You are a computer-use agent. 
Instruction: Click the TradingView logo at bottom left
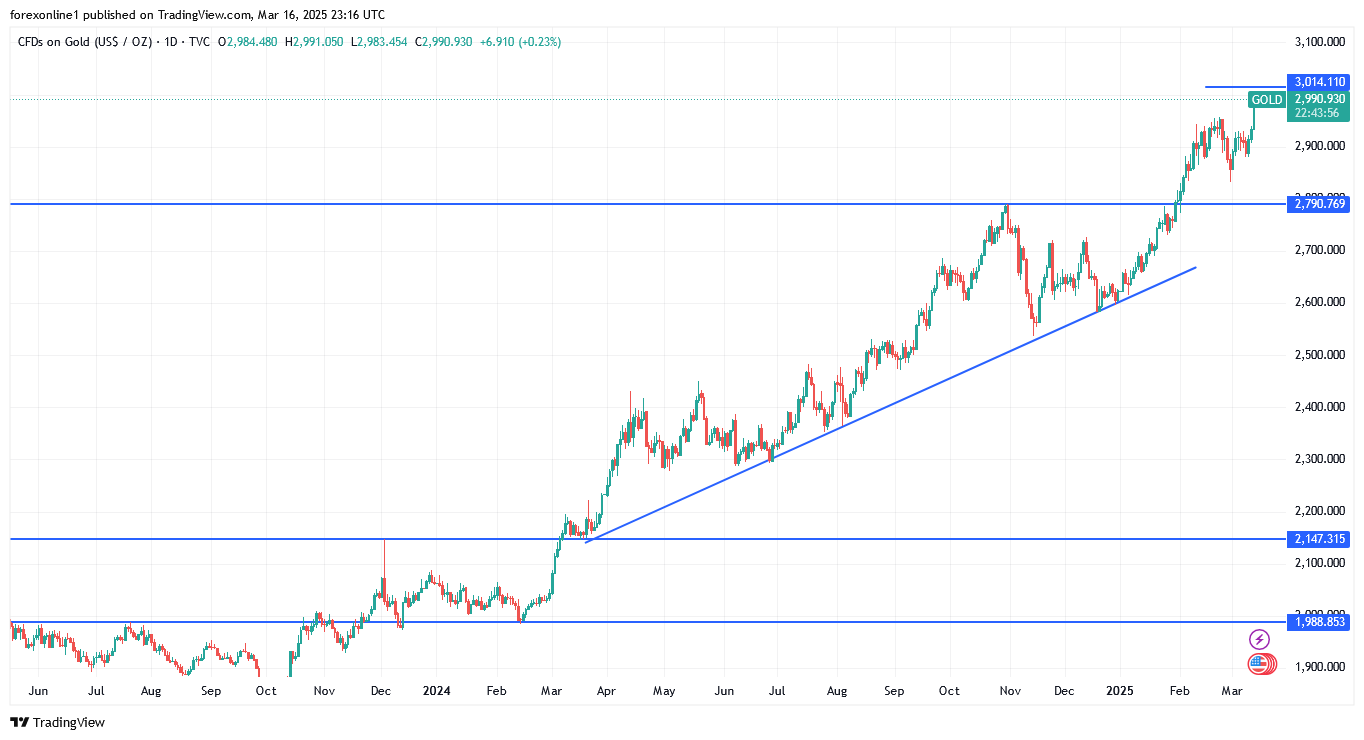[57, 722]
